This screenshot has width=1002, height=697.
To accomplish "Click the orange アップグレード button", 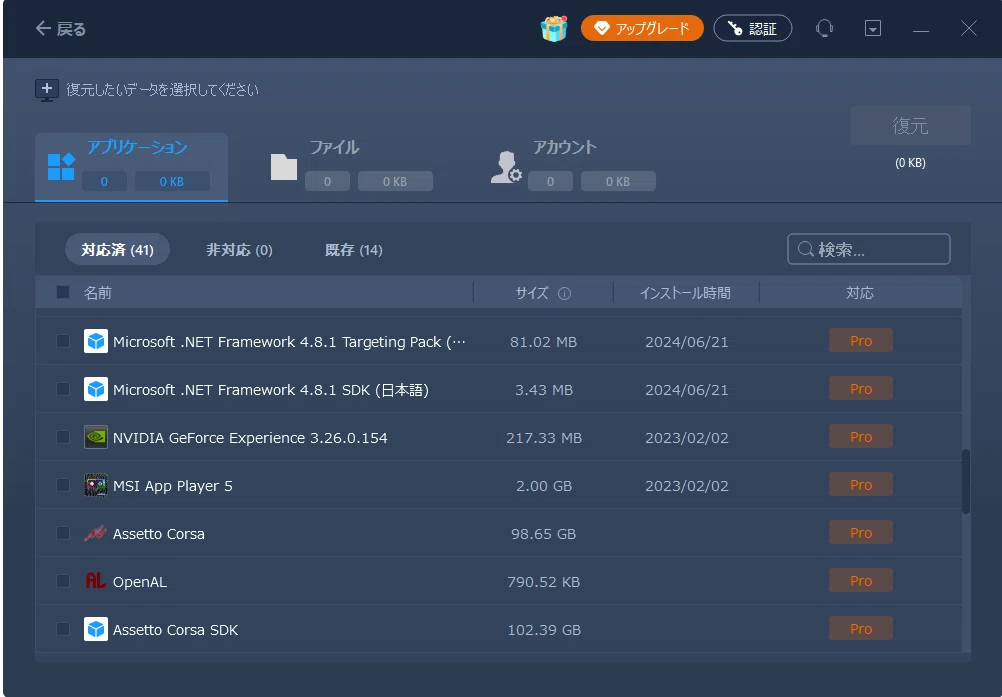I will click(642, 28).
